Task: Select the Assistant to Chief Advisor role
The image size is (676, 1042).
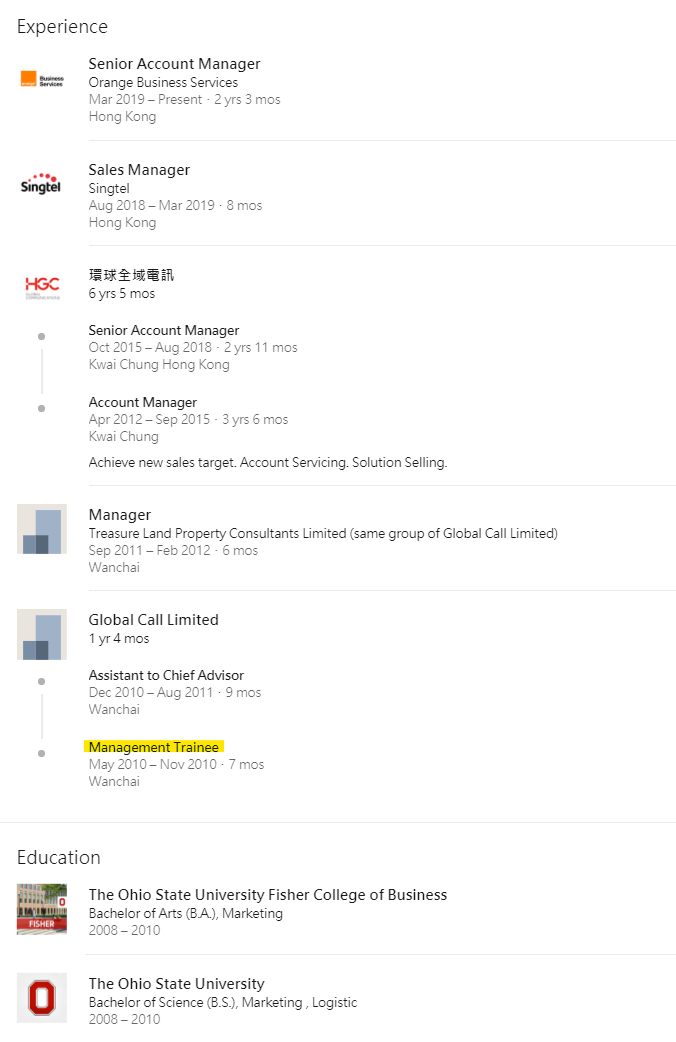Action: coord(166,675)
